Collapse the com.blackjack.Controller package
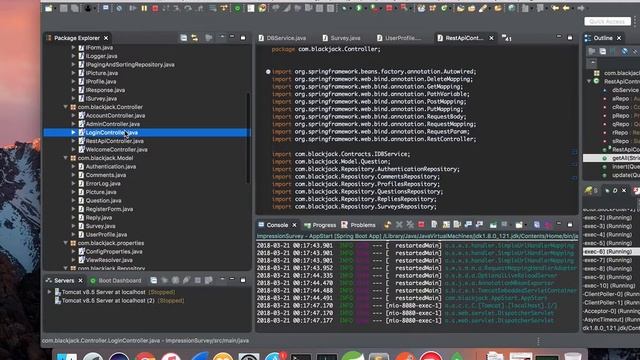640x360 pixels. point(65,107)
